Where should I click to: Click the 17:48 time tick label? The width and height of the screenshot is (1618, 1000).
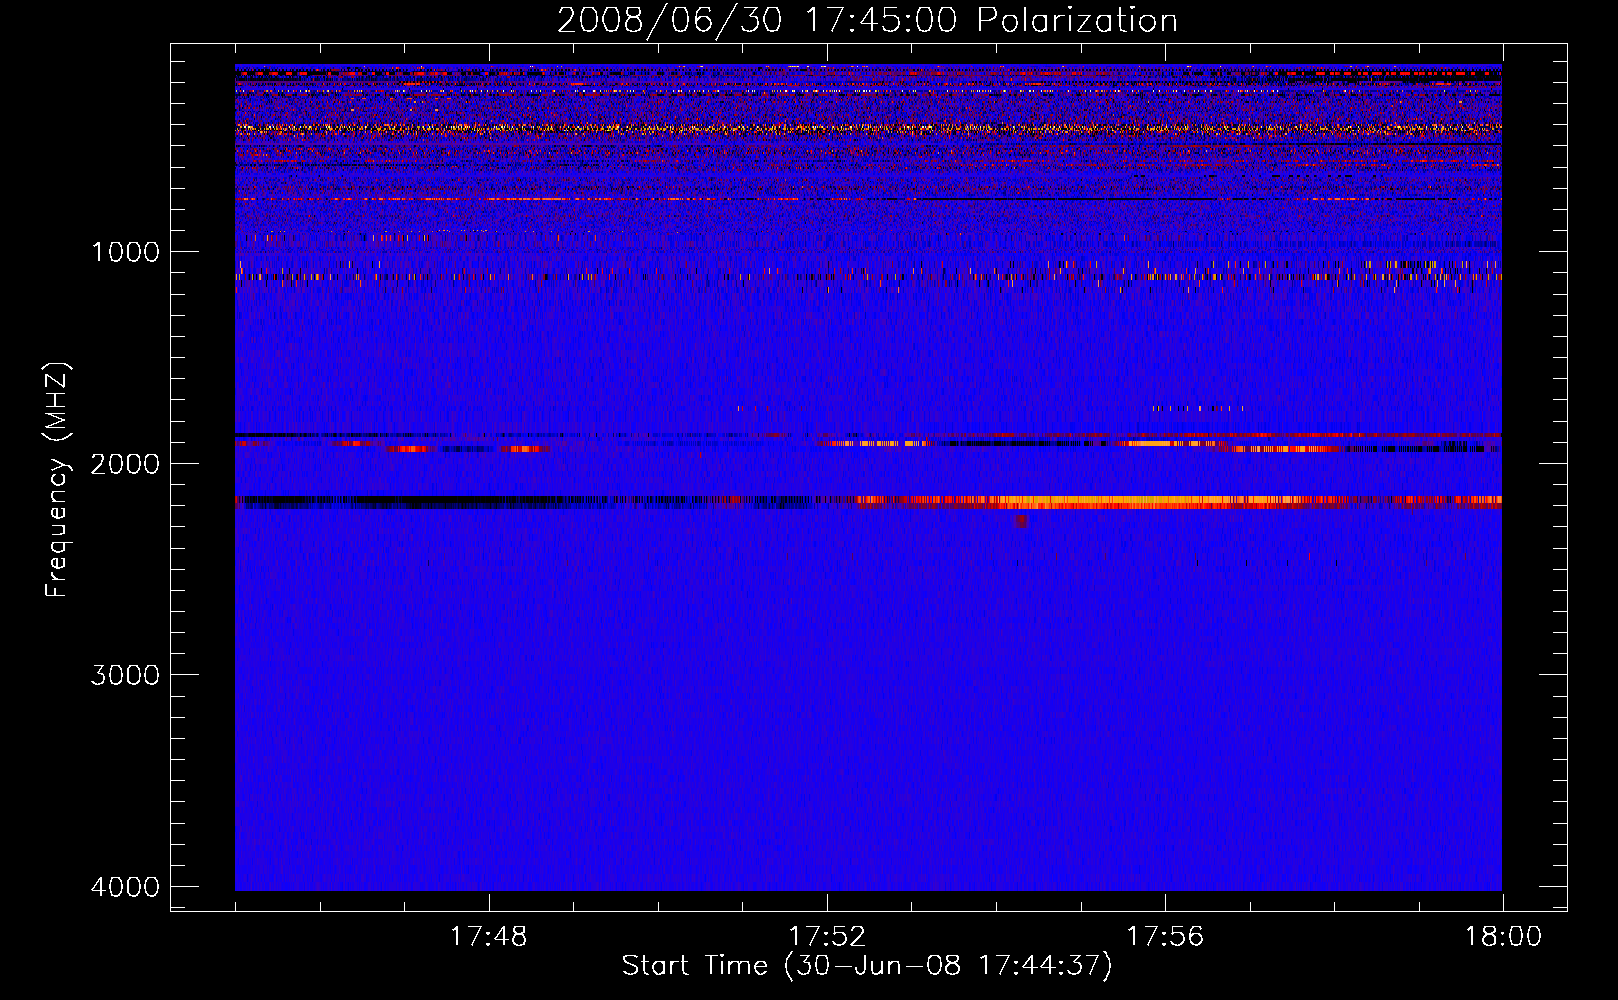488,937
